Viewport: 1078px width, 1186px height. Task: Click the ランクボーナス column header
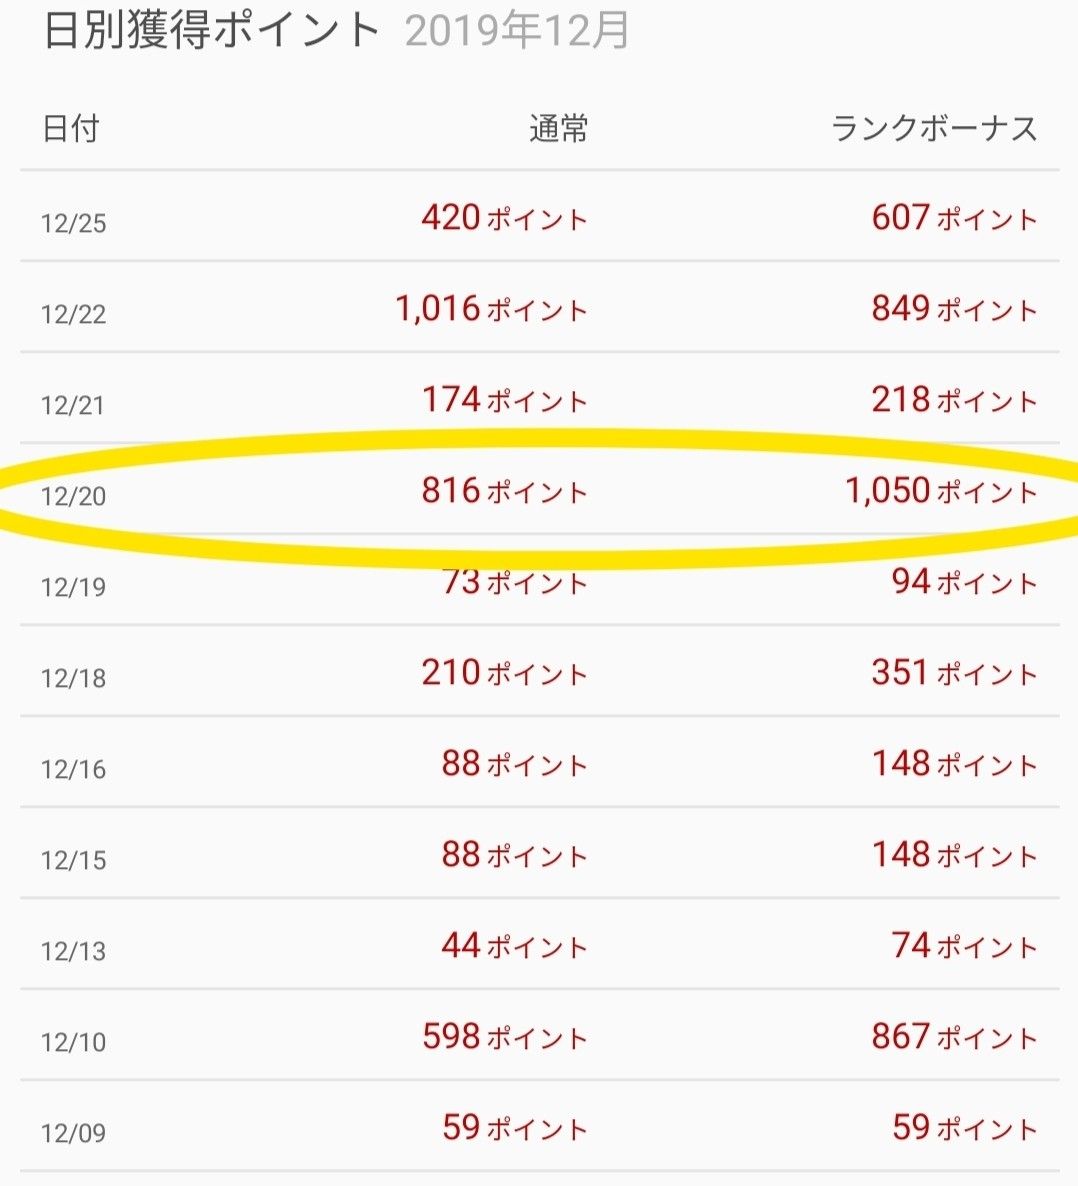pyautogui.click(x=934, y=129)
